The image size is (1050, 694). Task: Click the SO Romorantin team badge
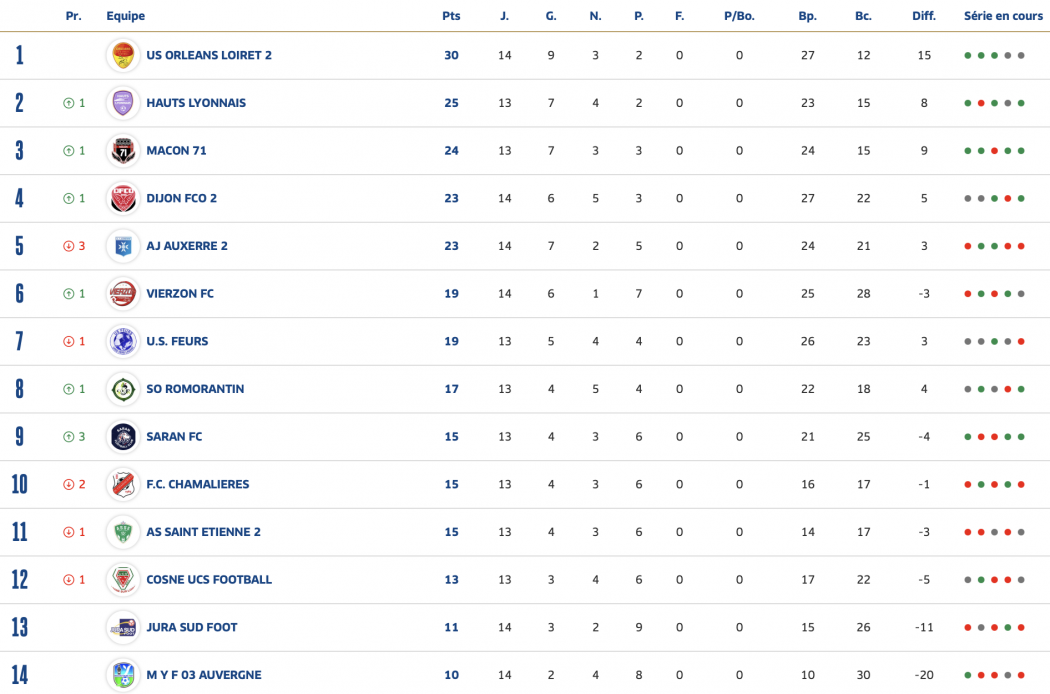tap(123, 389)
